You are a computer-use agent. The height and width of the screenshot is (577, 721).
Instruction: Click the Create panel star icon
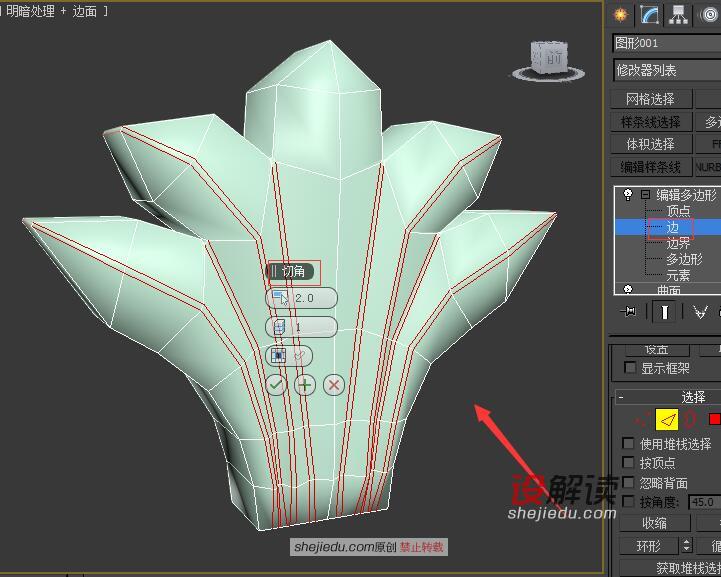coord(621,14)
